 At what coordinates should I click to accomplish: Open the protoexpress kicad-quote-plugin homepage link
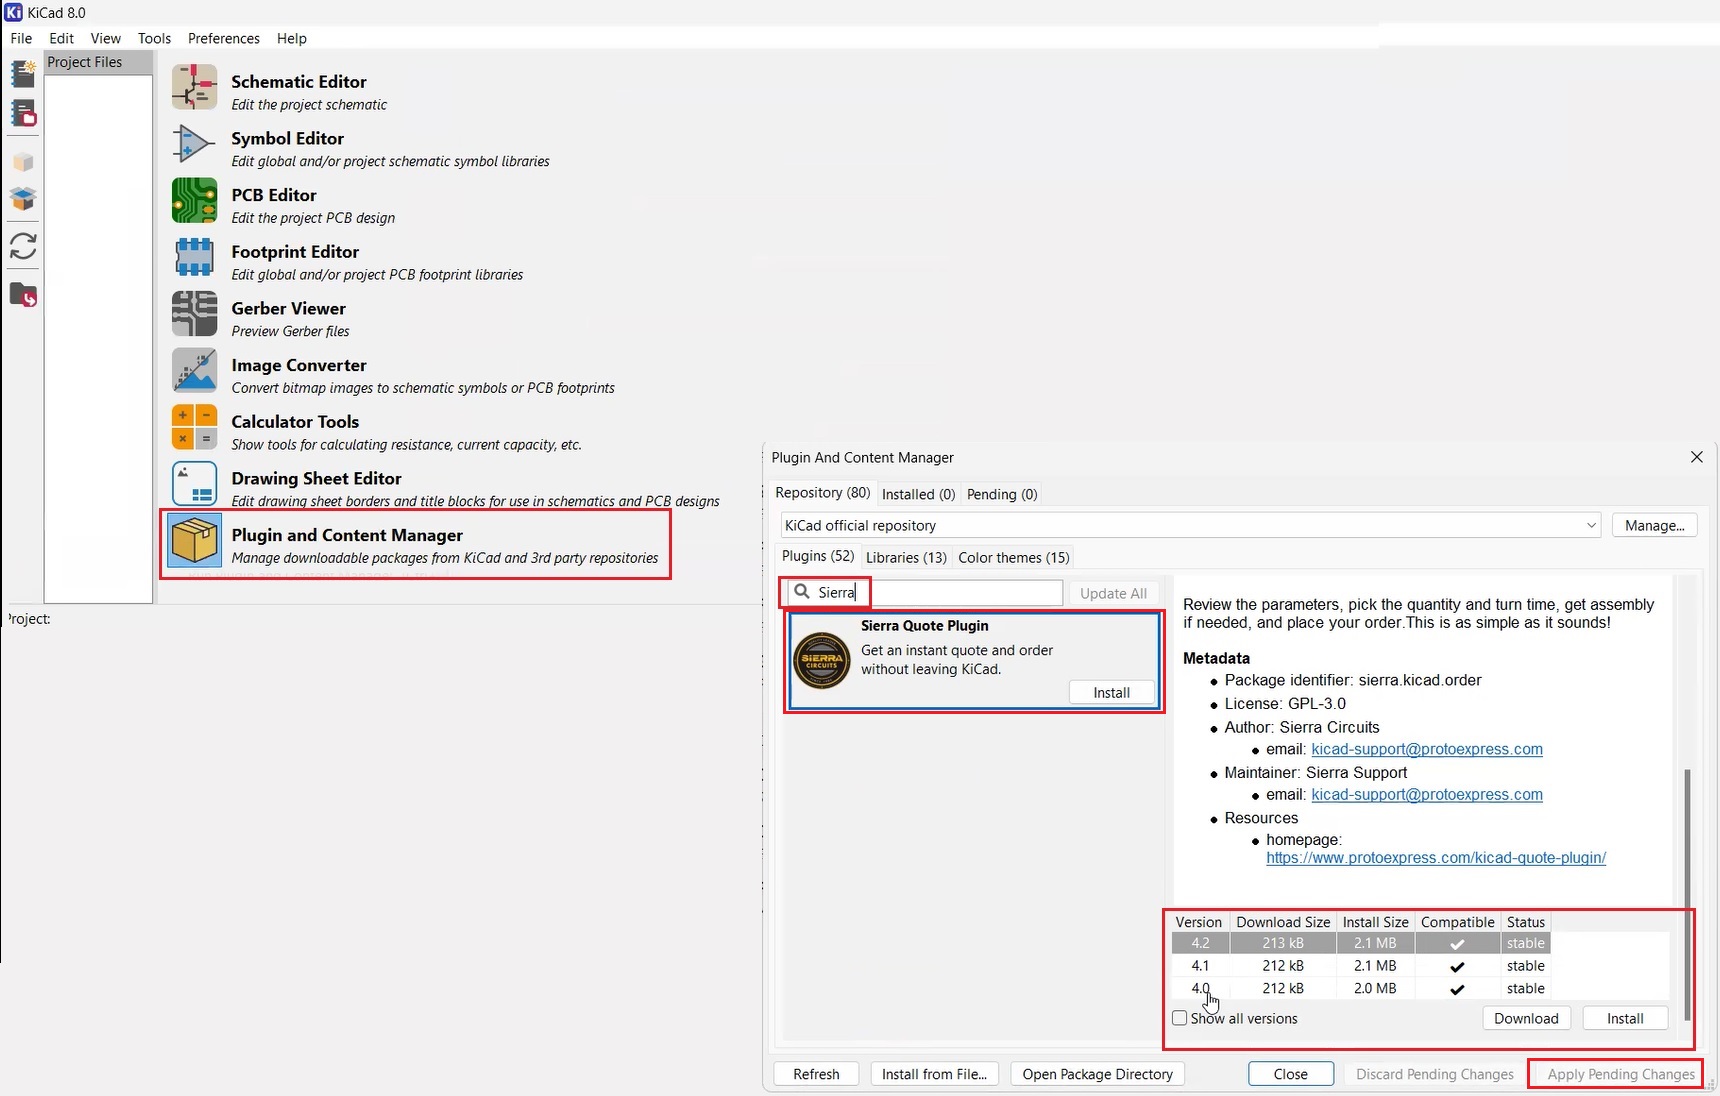pos(1436,858)
